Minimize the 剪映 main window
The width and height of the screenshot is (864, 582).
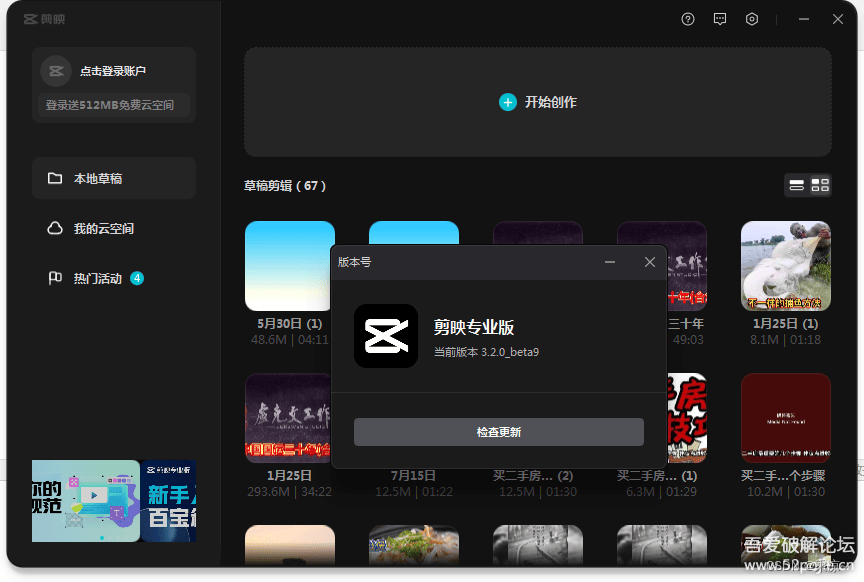[x=804, y=19]
